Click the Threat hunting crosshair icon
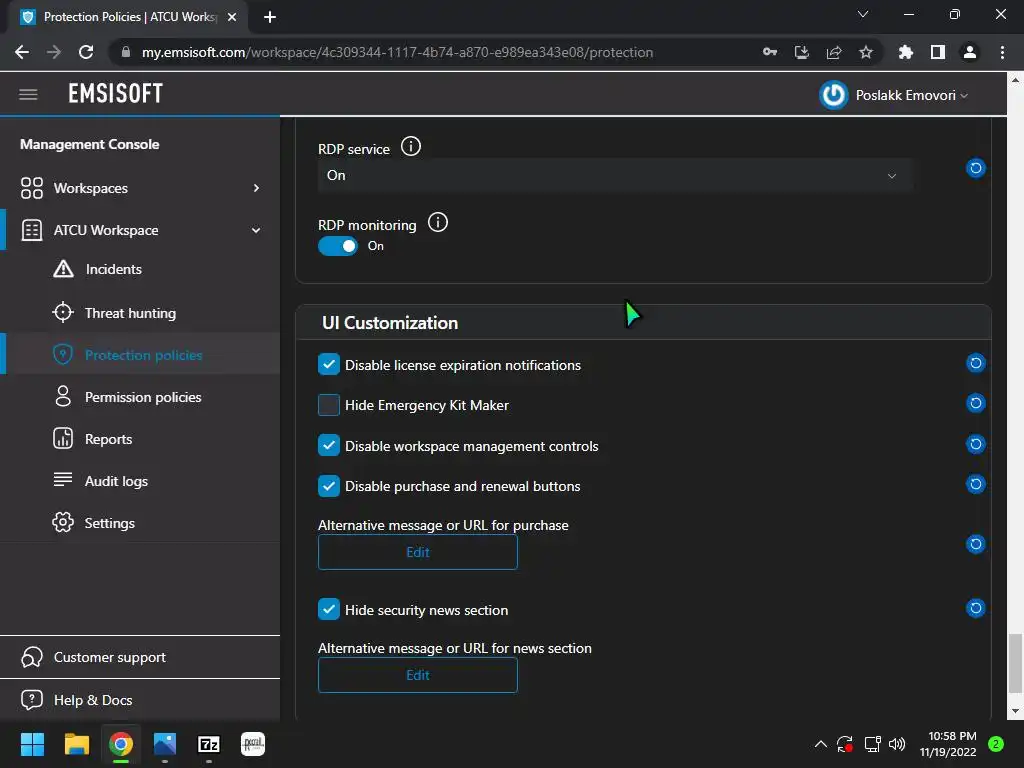 point(63,313)
